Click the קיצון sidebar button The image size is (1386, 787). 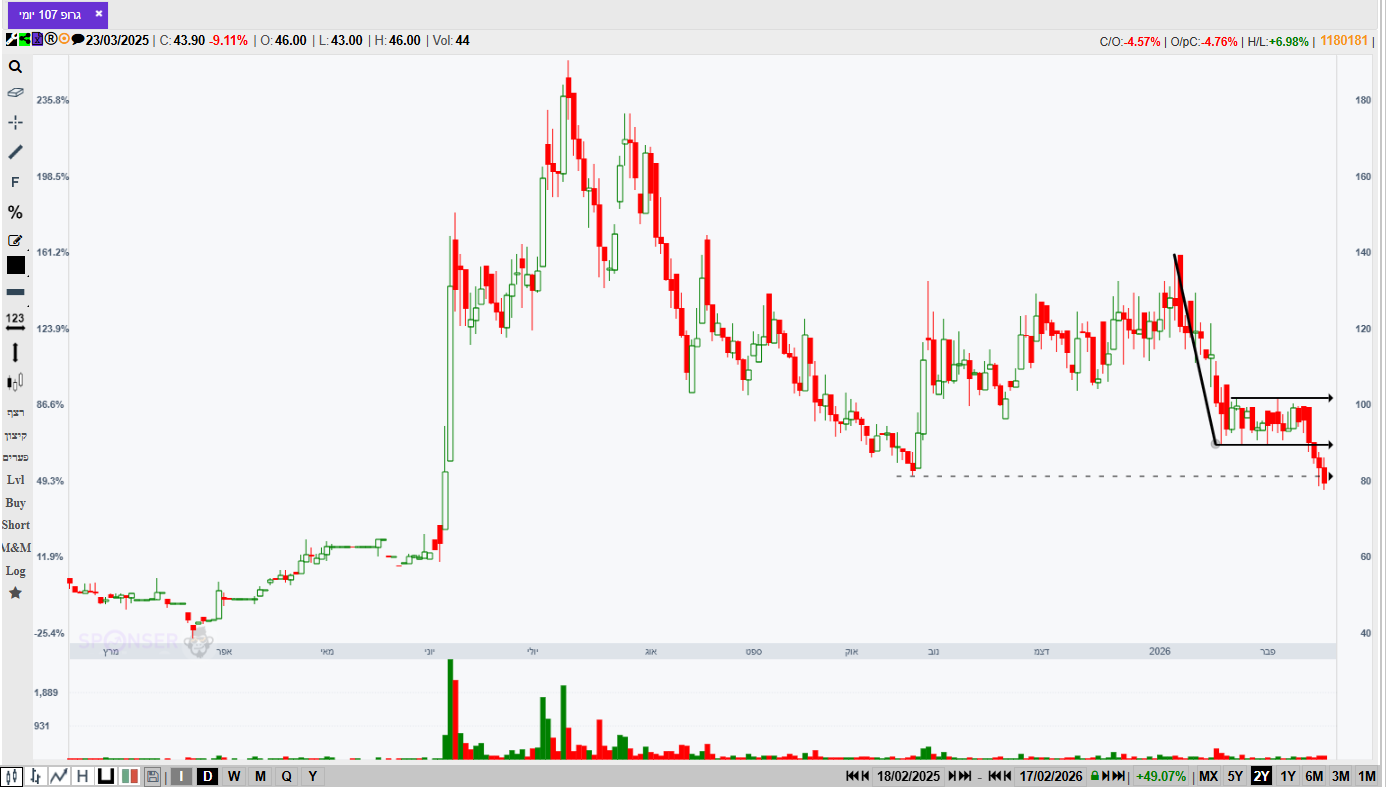(x=15, y=435)
